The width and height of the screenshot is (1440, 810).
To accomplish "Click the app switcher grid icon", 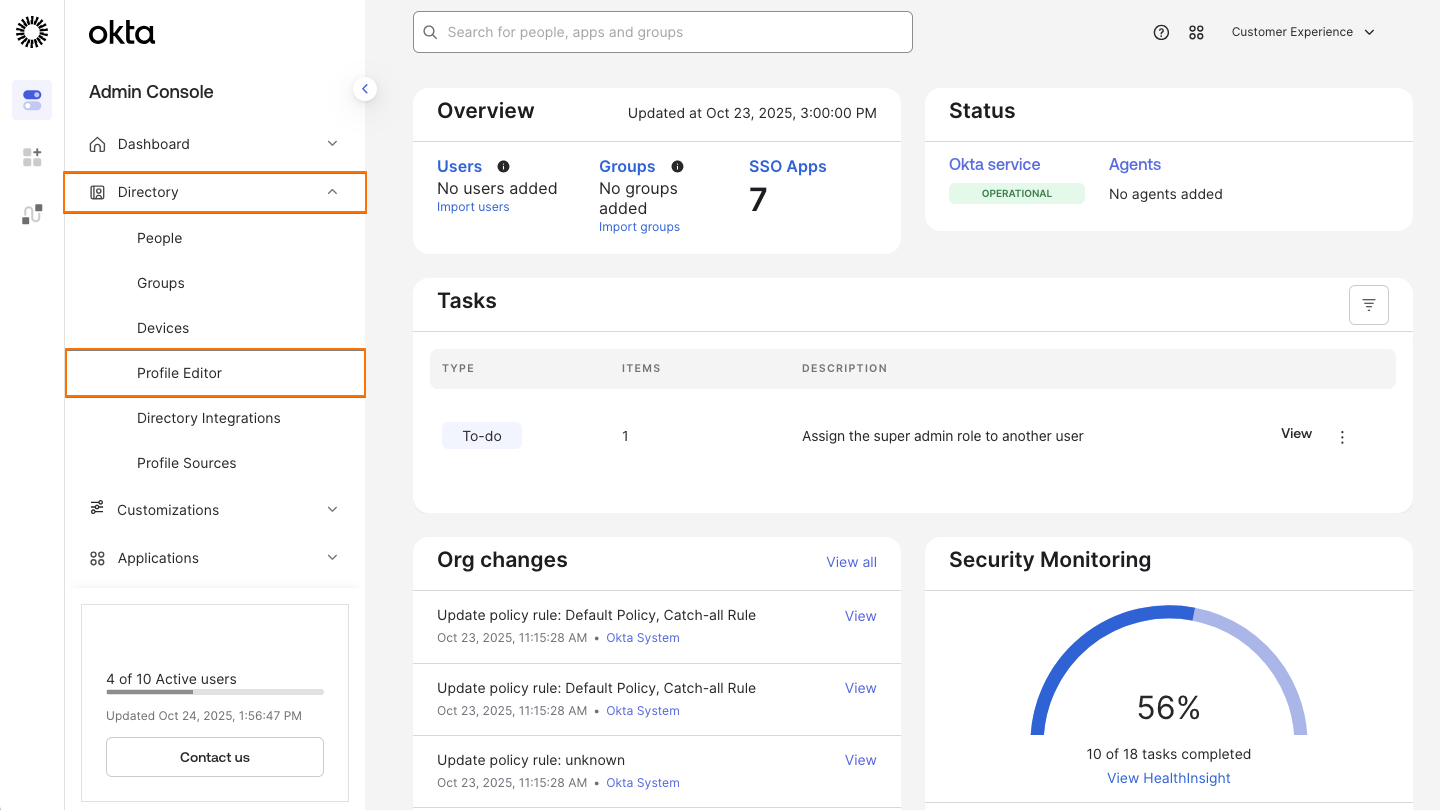I will (x=1197, y=32).
